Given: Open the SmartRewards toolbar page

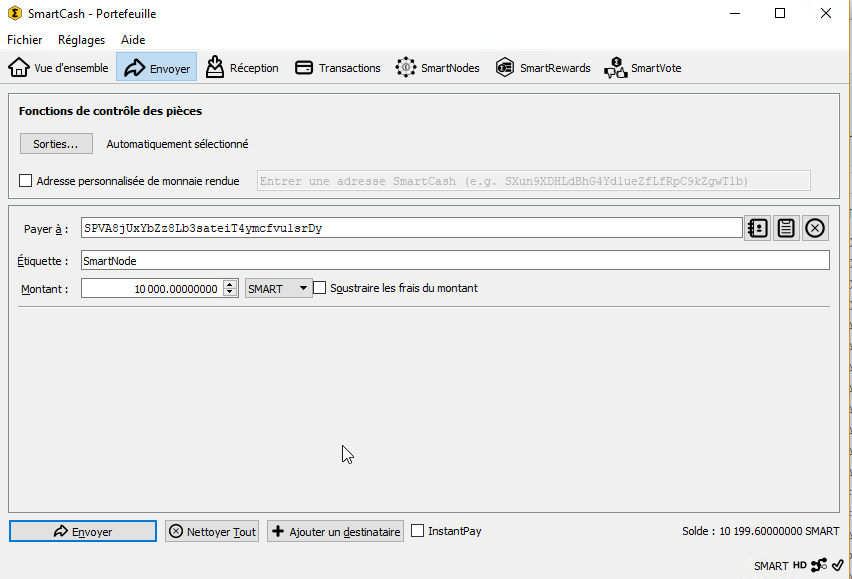Looking at the screenshot, I should (x=543, y=68).
